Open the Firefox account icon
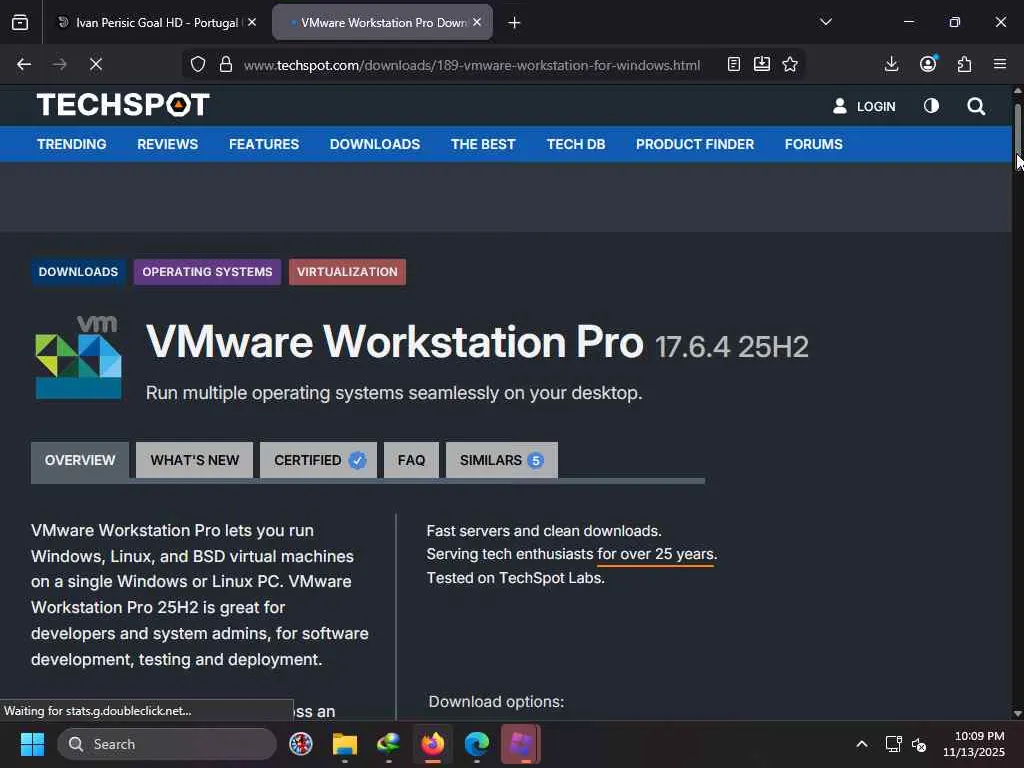This screenshot has width=1024, height=768. (x=928, y=64)
